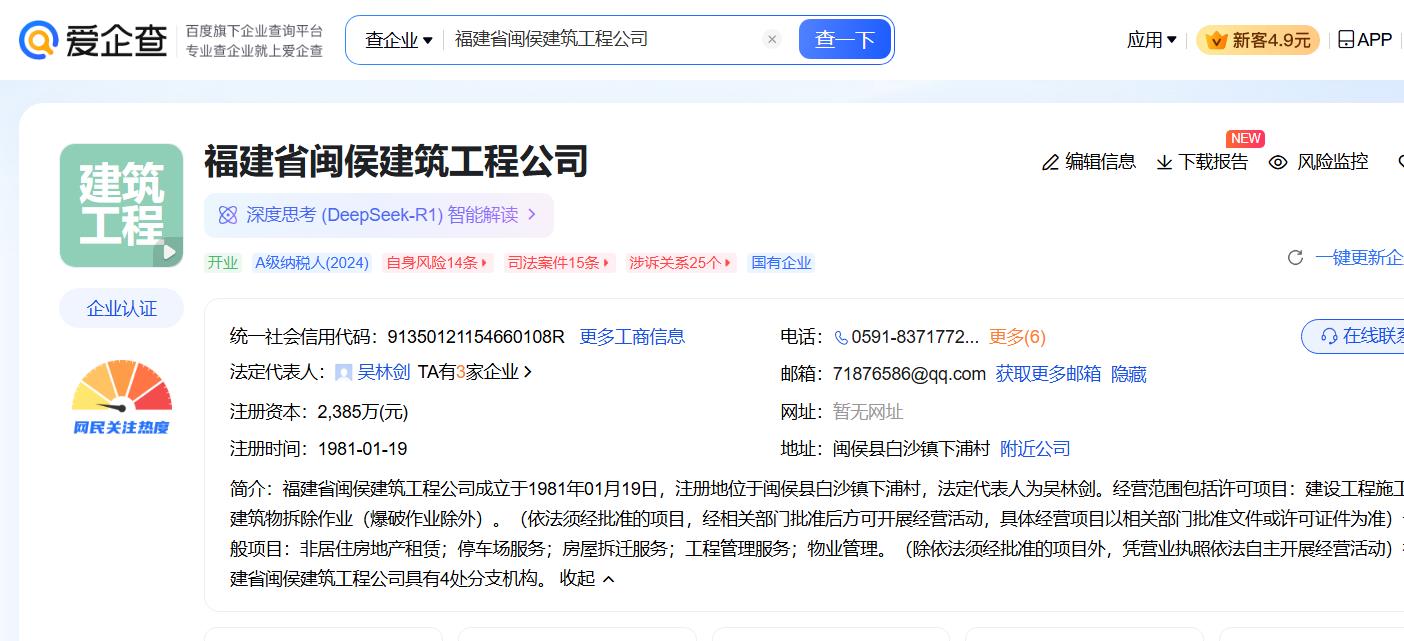
Task: Open the 查企业 search type dropdown
Action: (x=398, y=40)
